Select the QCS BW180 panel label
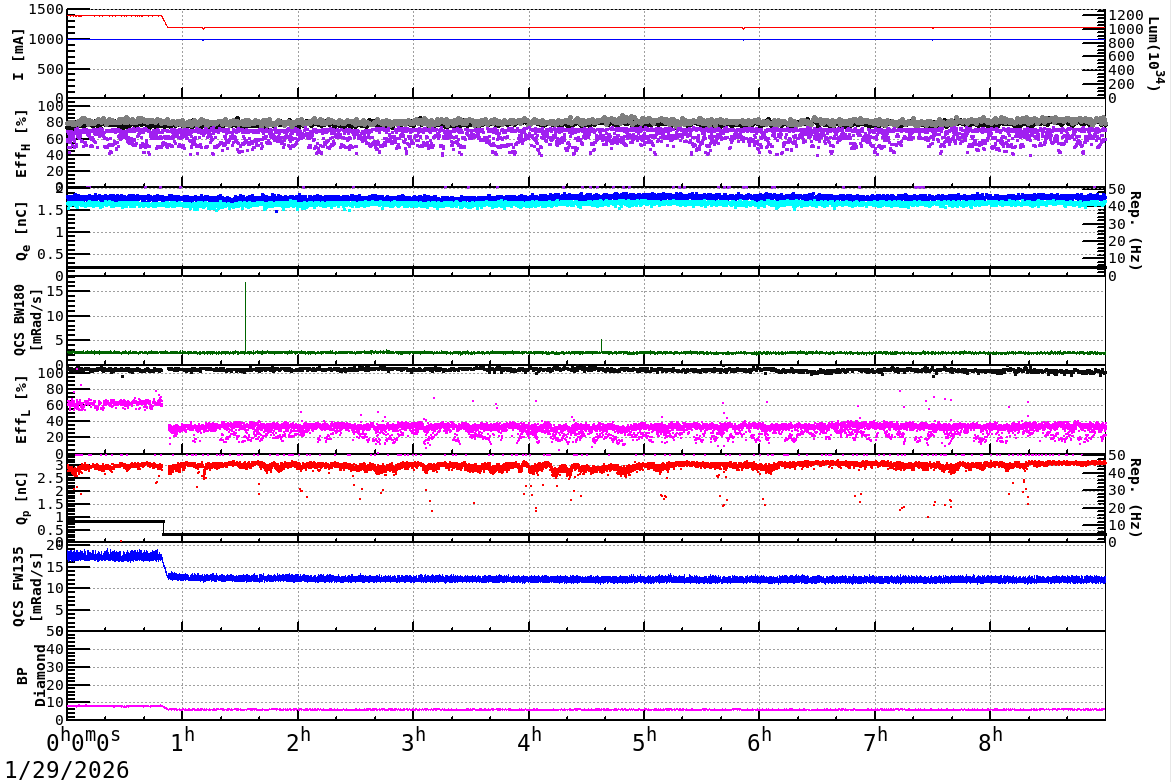Screen dimensions: 1172x782 click(x=20, y=315)
